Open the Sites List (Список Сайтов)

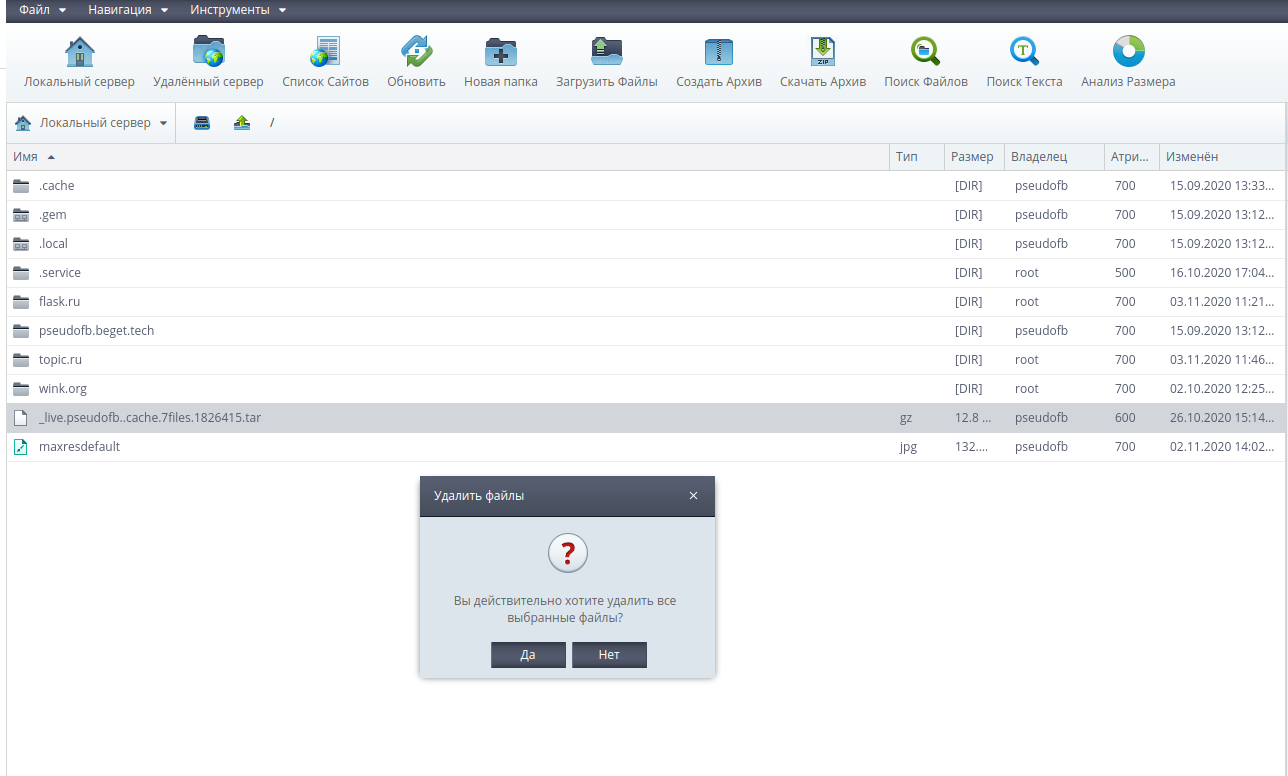325,52
